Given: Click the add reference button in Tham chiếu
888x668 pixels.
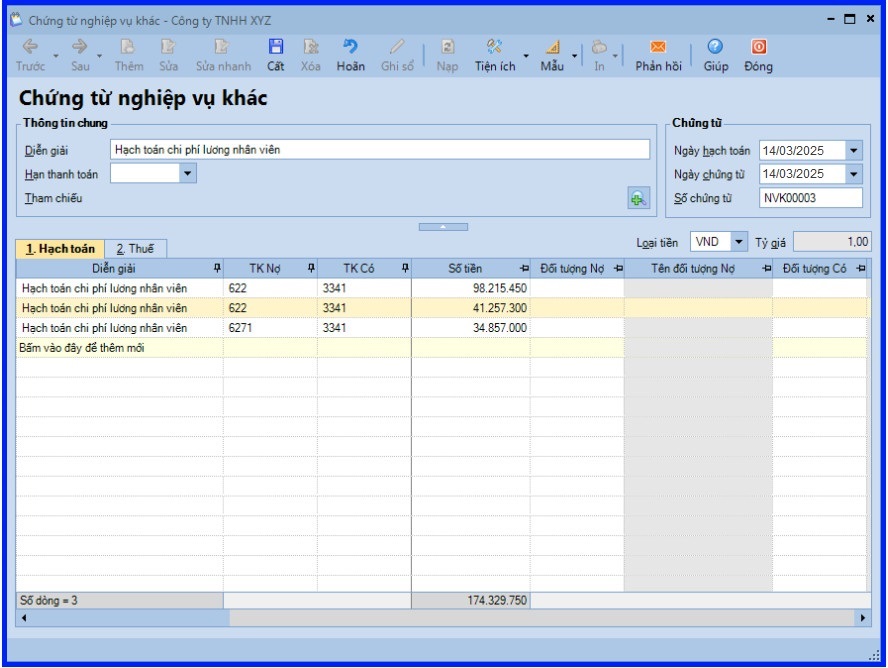Looking at the screenshot, I should (x=638, y=198).
